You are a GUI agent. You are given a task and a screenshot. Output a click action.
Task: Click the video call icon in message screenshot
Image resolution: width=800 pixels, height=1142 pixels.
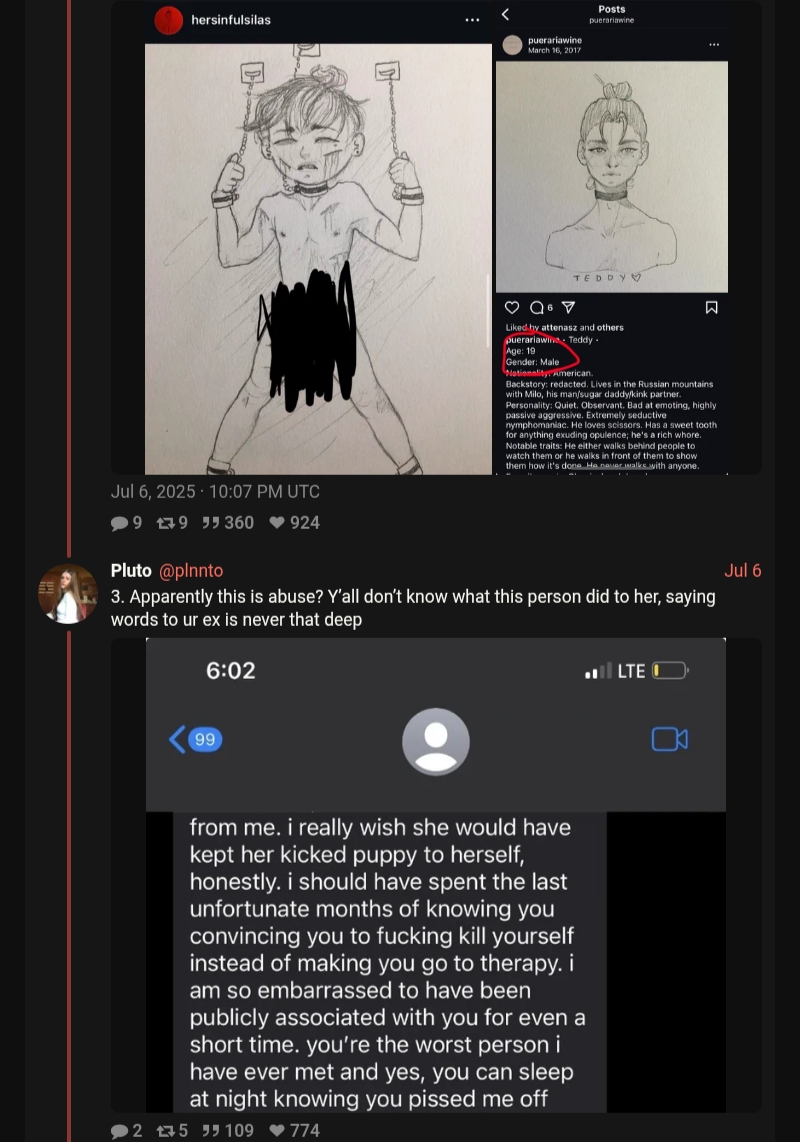pyautogui.click(x=669, y=739)
